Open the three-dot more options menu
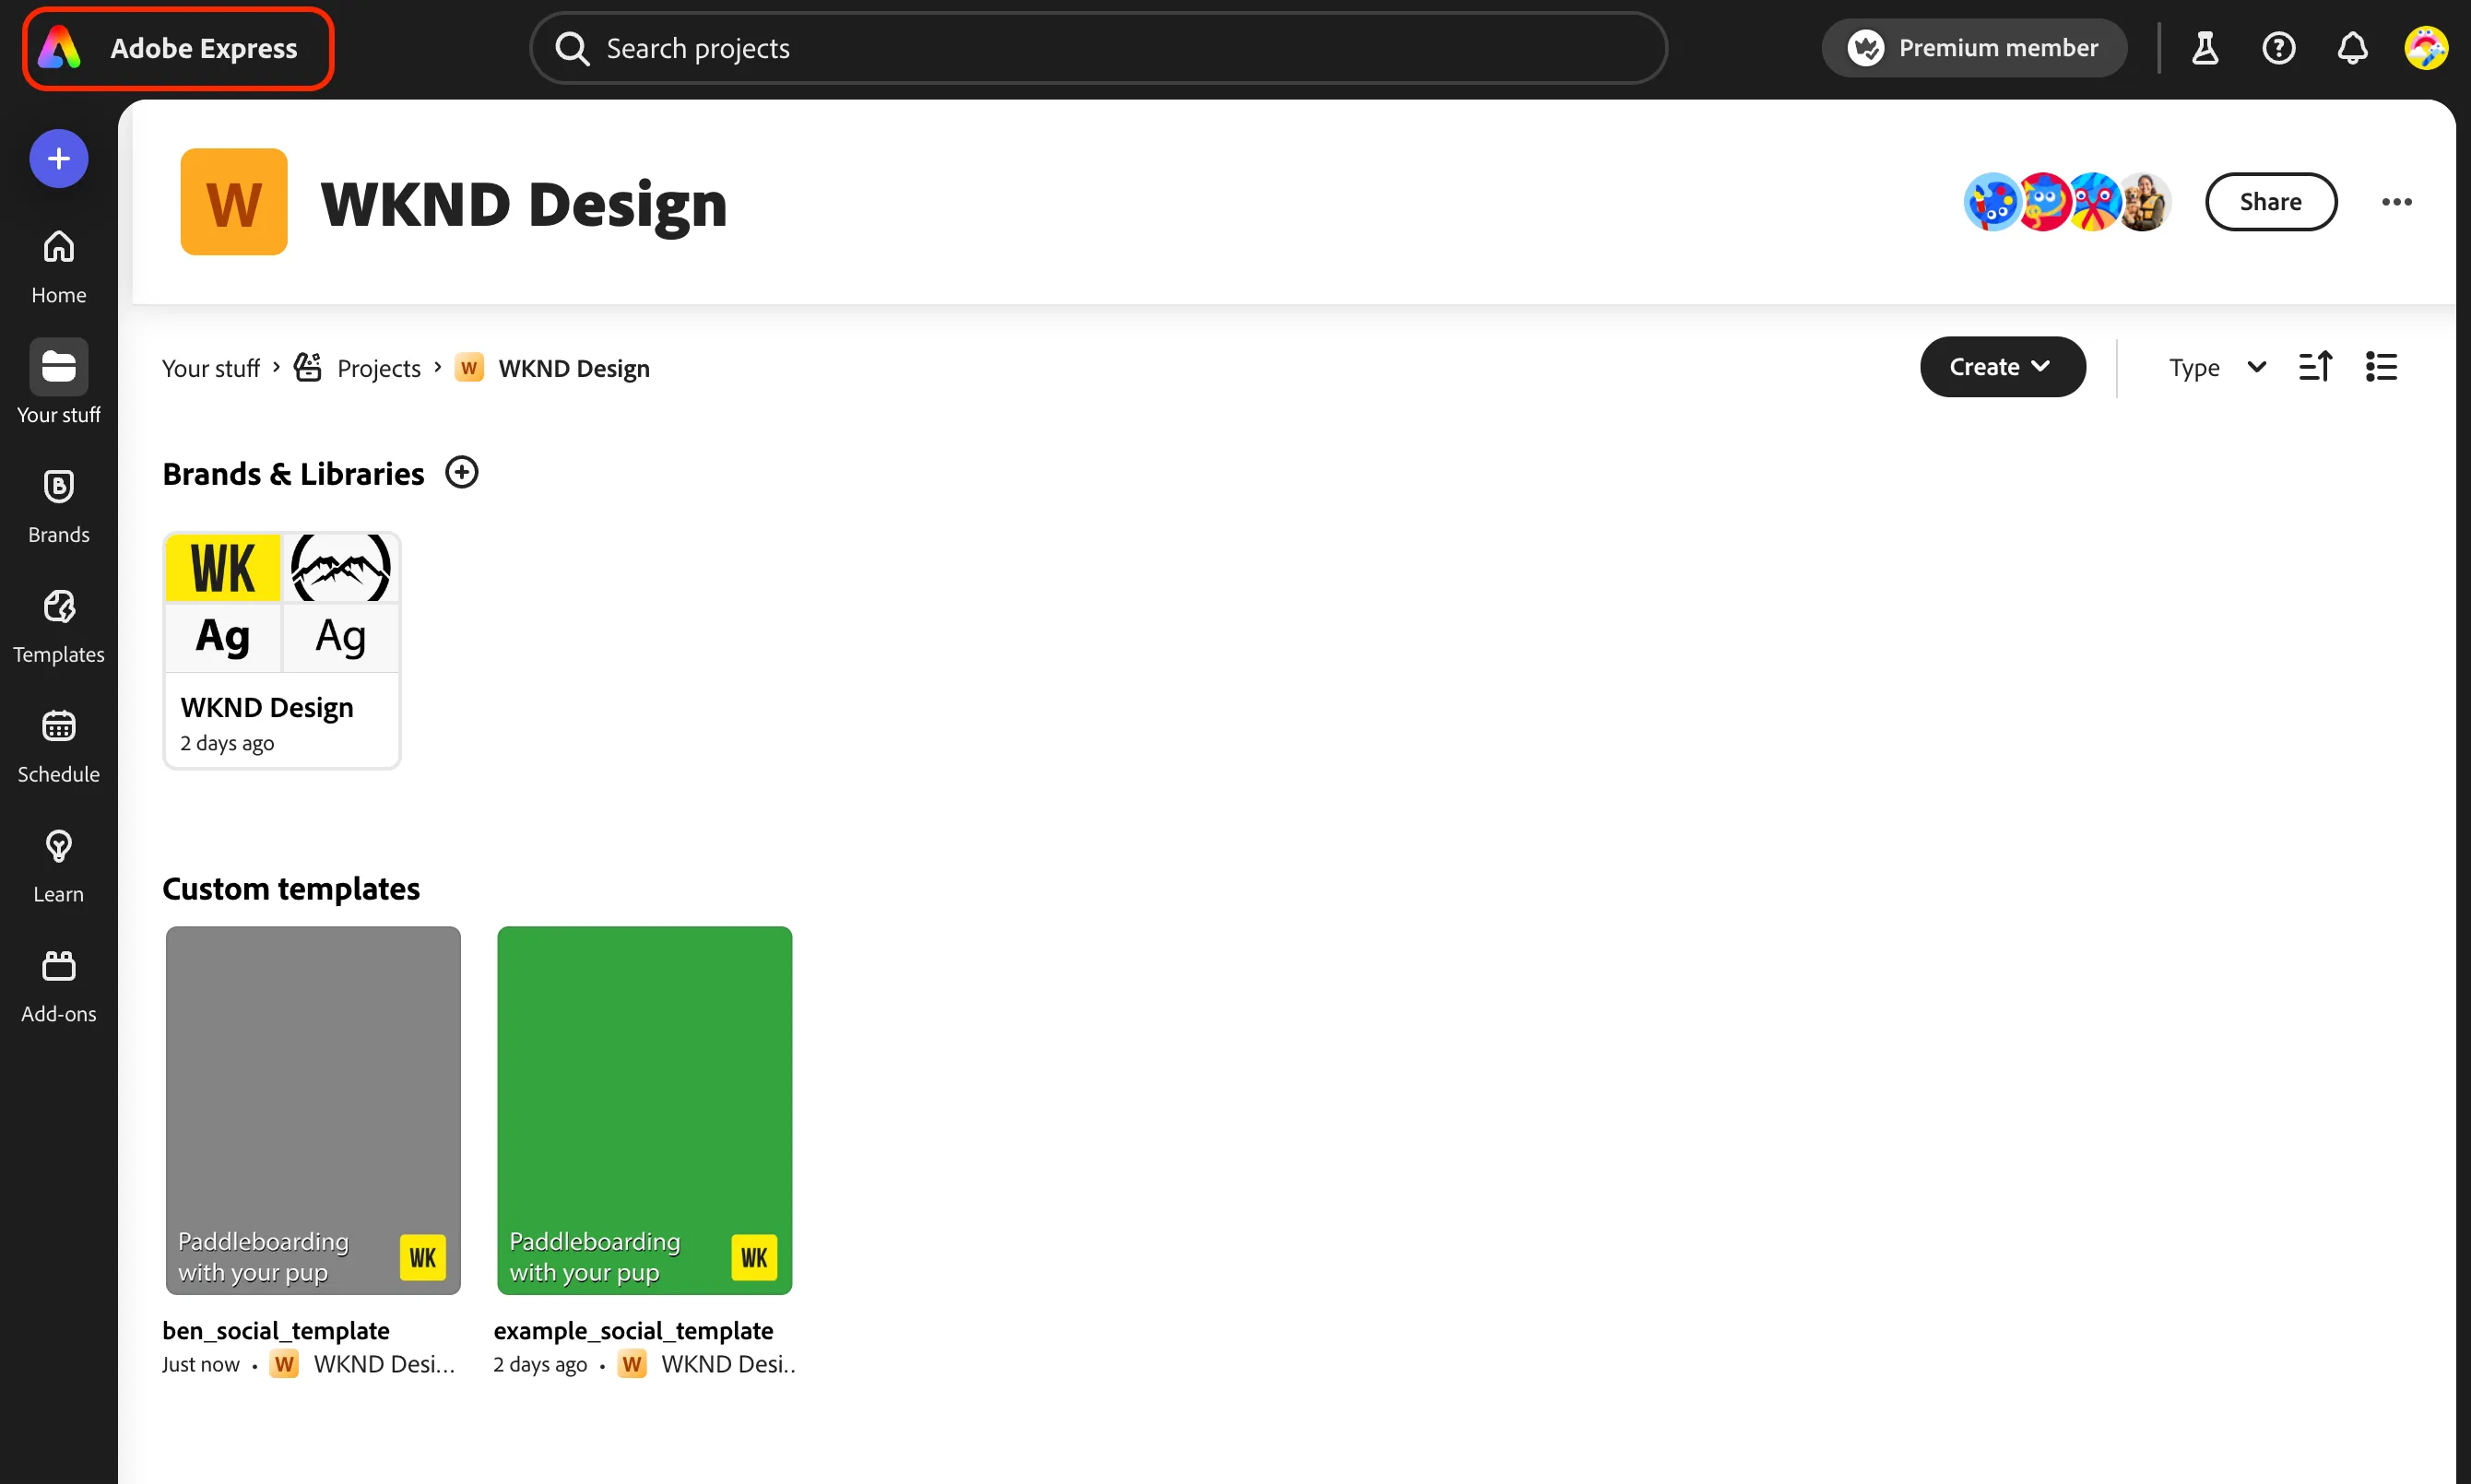The image size is (2471, 1484). pyautogui.click(x=2396, y=202)
